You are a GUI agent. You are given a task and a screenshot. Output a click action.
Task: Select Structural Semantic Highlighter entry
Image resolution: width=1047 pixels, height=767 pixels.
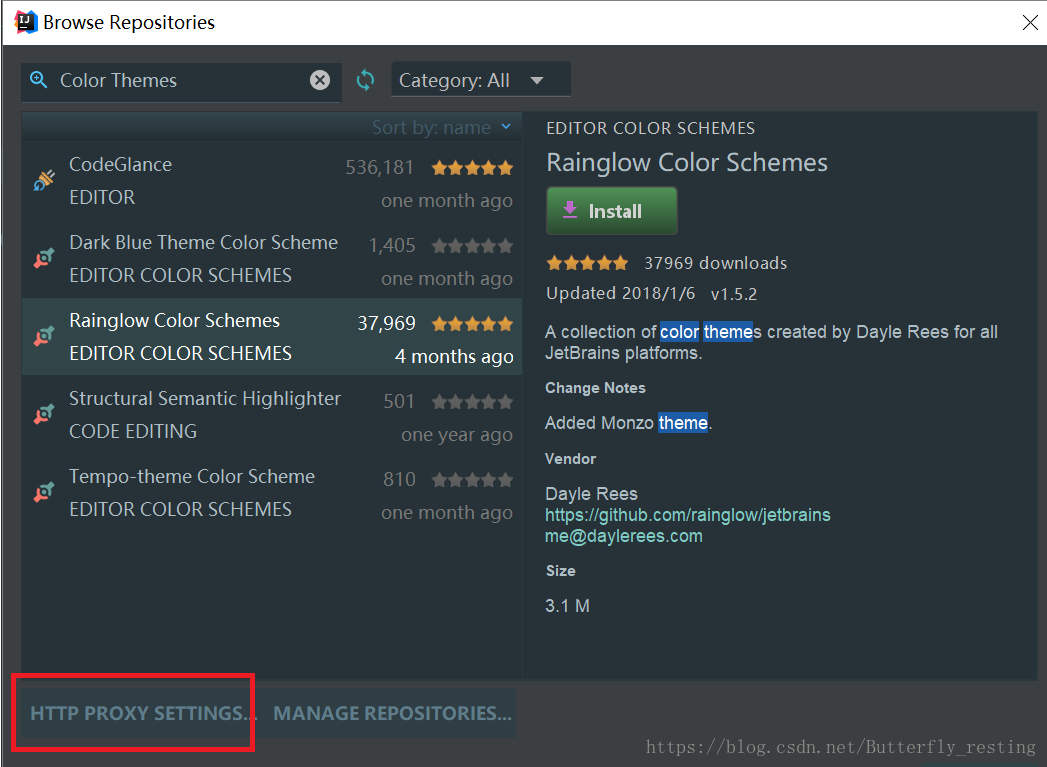pyautogui.click(x=272, y=415)
